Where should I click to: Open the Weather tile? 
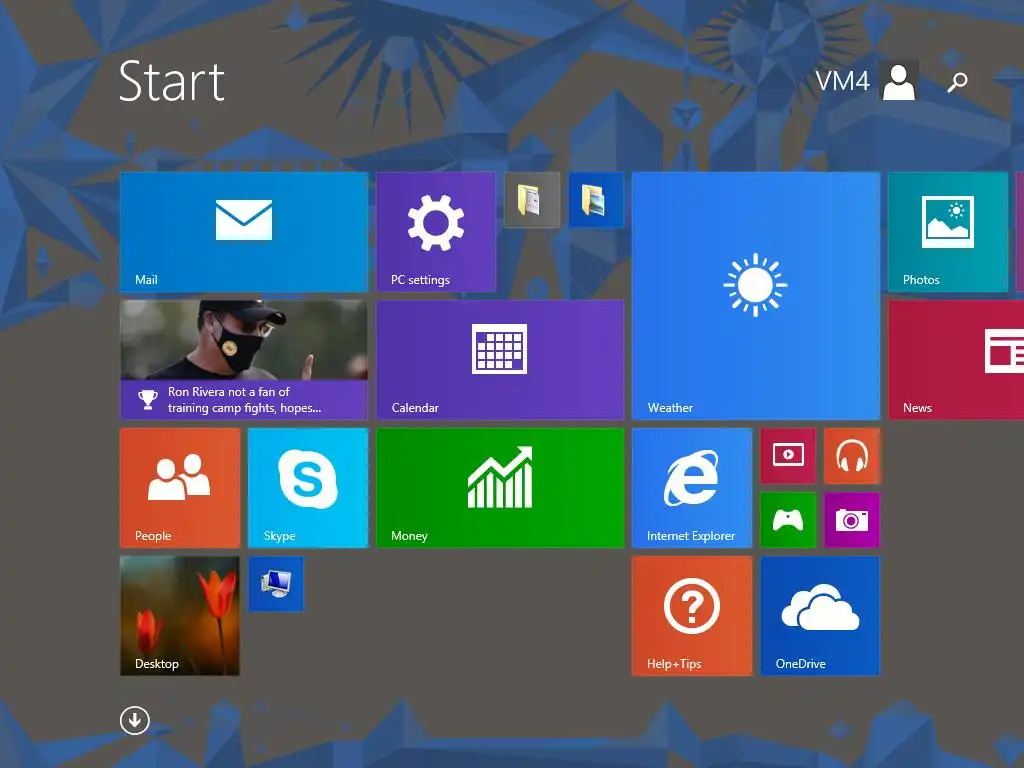tap(756, 296)
